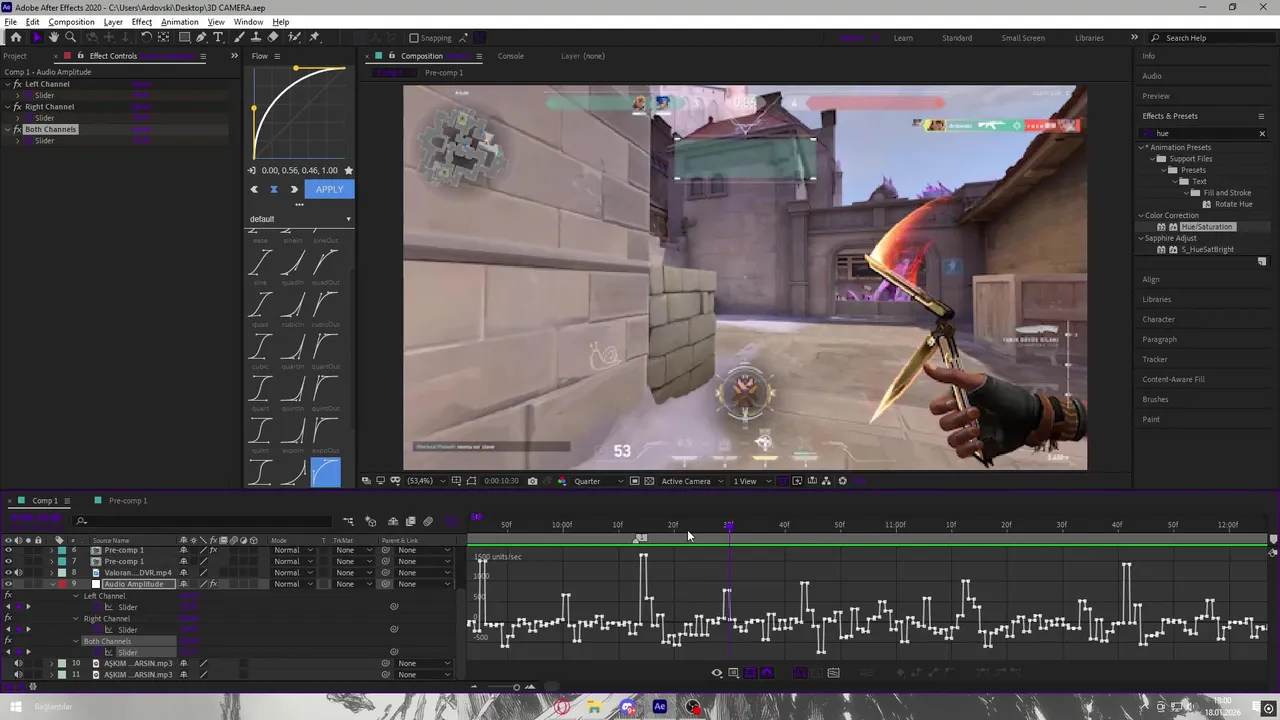The width and height of the screenshot is (1280, 720).
Task: Click the comp mini-flowchart icon in timeline
Action: pos(348,521)
